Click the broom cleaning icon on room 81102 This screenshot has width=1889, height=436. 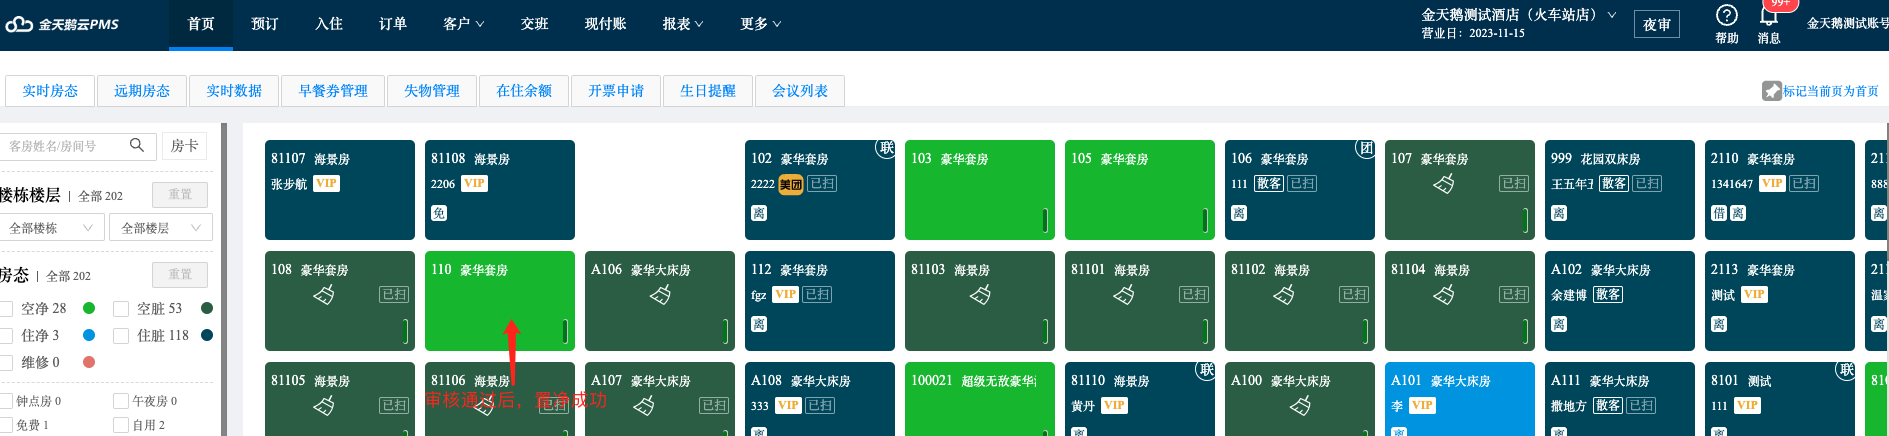click(x=1284, y=294)
